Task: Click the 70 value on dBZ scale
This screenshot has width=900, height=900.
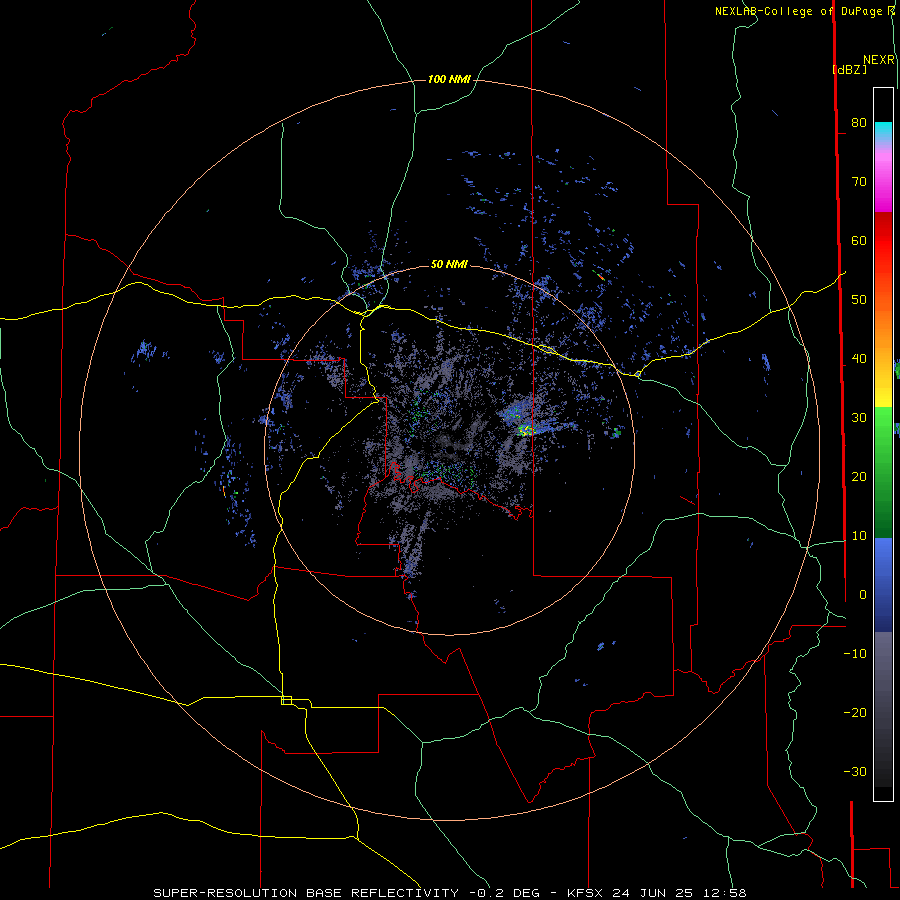Action: tap(859, 182)
